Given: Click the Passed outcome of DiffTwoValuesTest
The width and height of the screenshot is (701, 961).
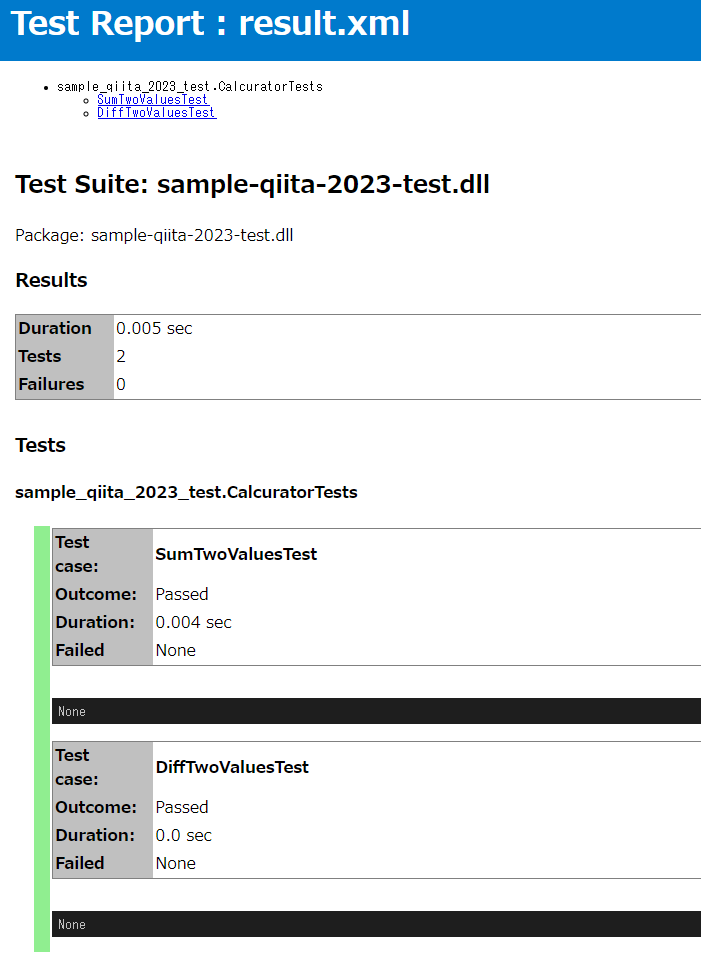Looking at the screenshot, I should (x=182, y=808).
